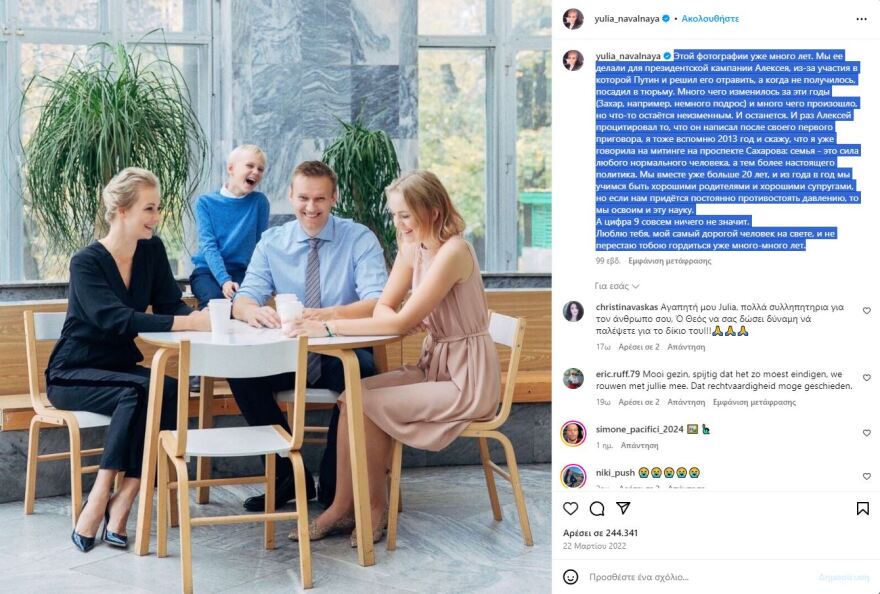Open simone_pacifici_2024 avatar with story ring

tap(573, 433)
